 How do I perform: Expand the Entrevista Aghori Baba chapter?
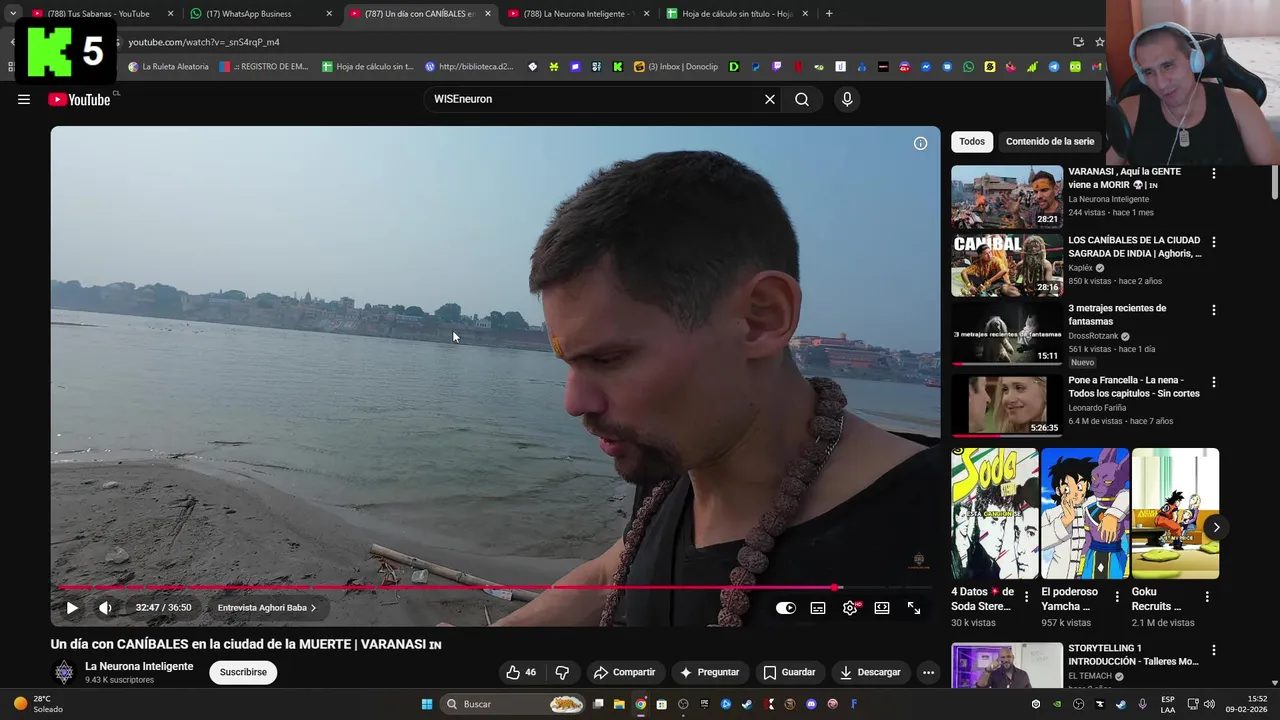(x=267, y=608)
